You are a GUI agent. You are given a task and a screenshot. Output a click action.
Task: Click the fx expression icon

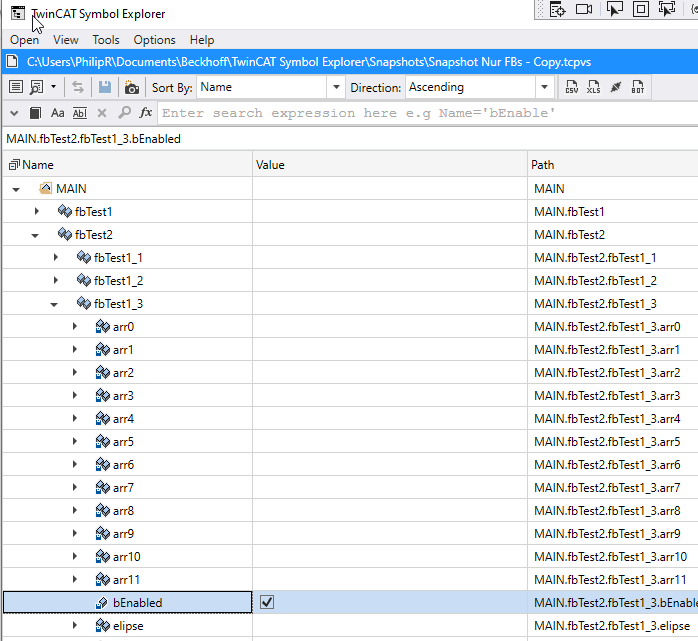click(146, 113)
